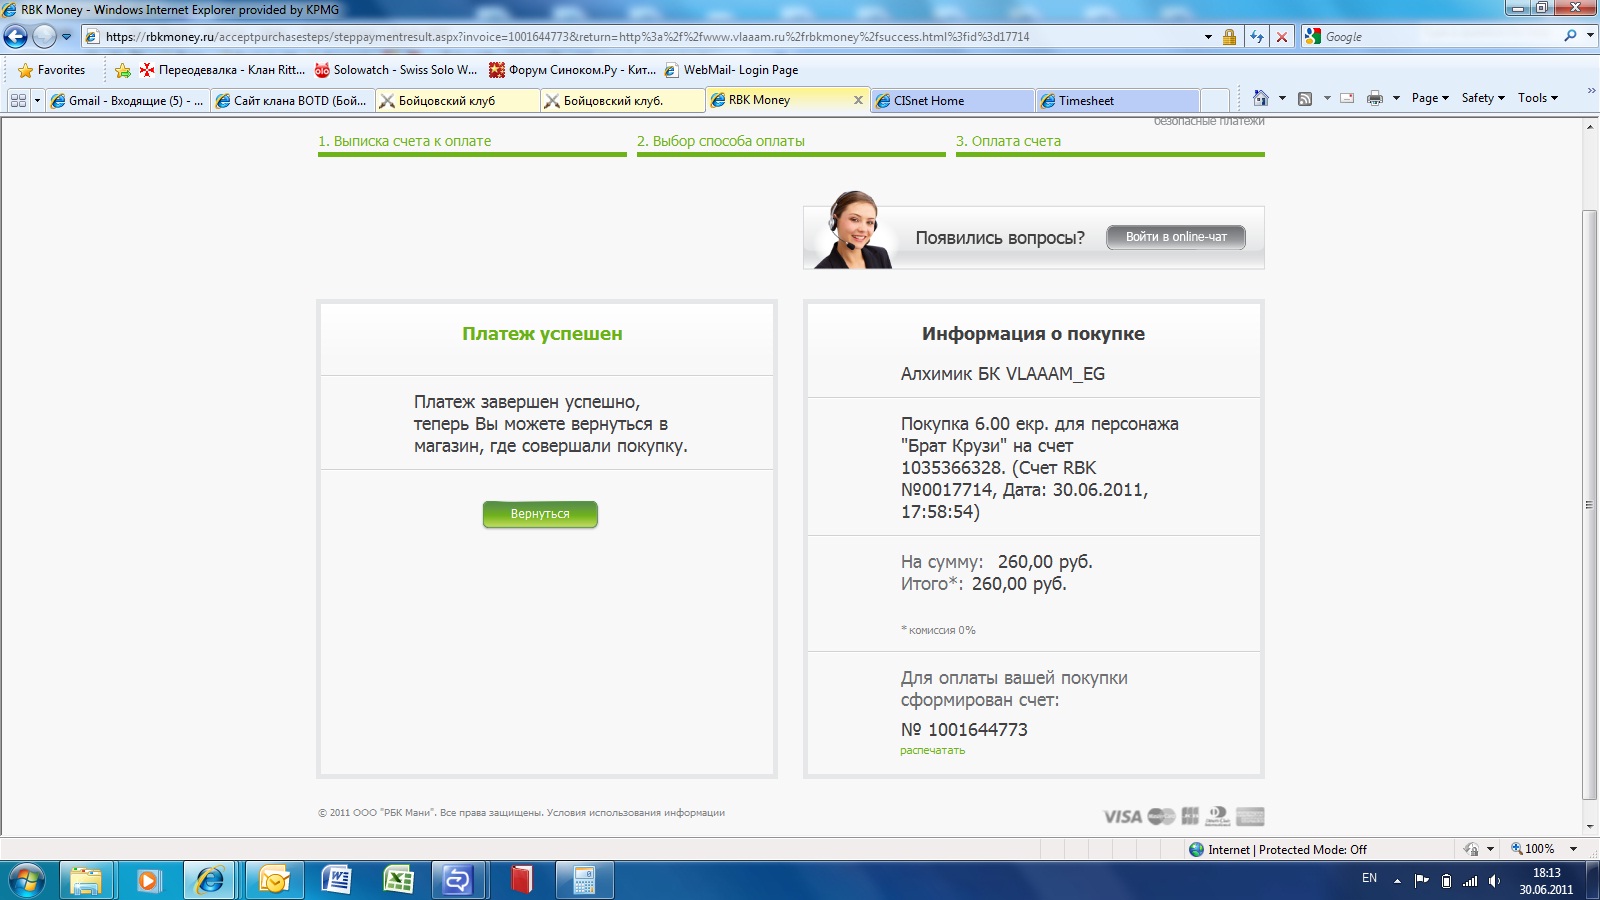Viewport: 1600px width, 900px height.
Task: Stop loading with the red X icon
Action: pyautogui.click(x=1282, y=37)
